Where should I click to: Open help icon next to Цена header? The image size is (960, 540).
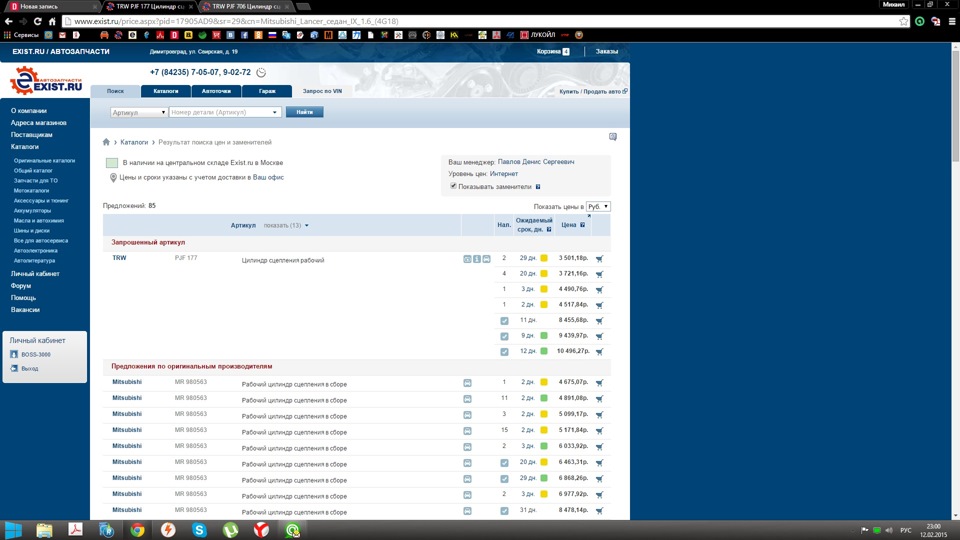(582, 225)
